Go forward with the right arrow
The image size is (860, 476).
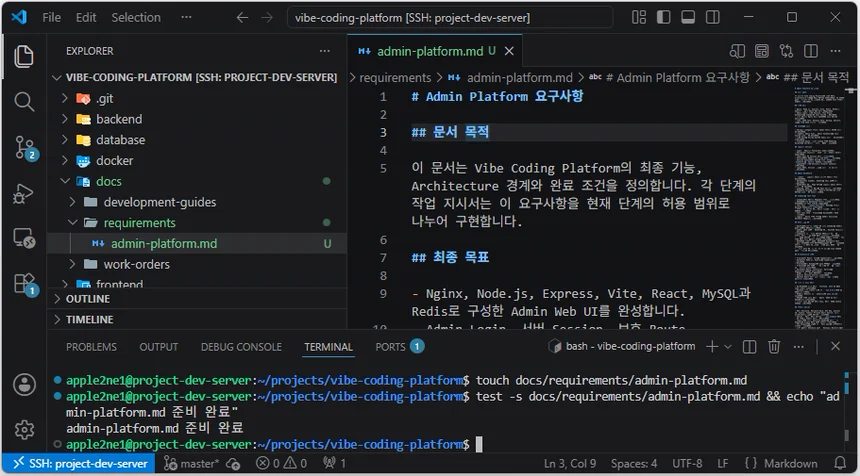[267, 18]
